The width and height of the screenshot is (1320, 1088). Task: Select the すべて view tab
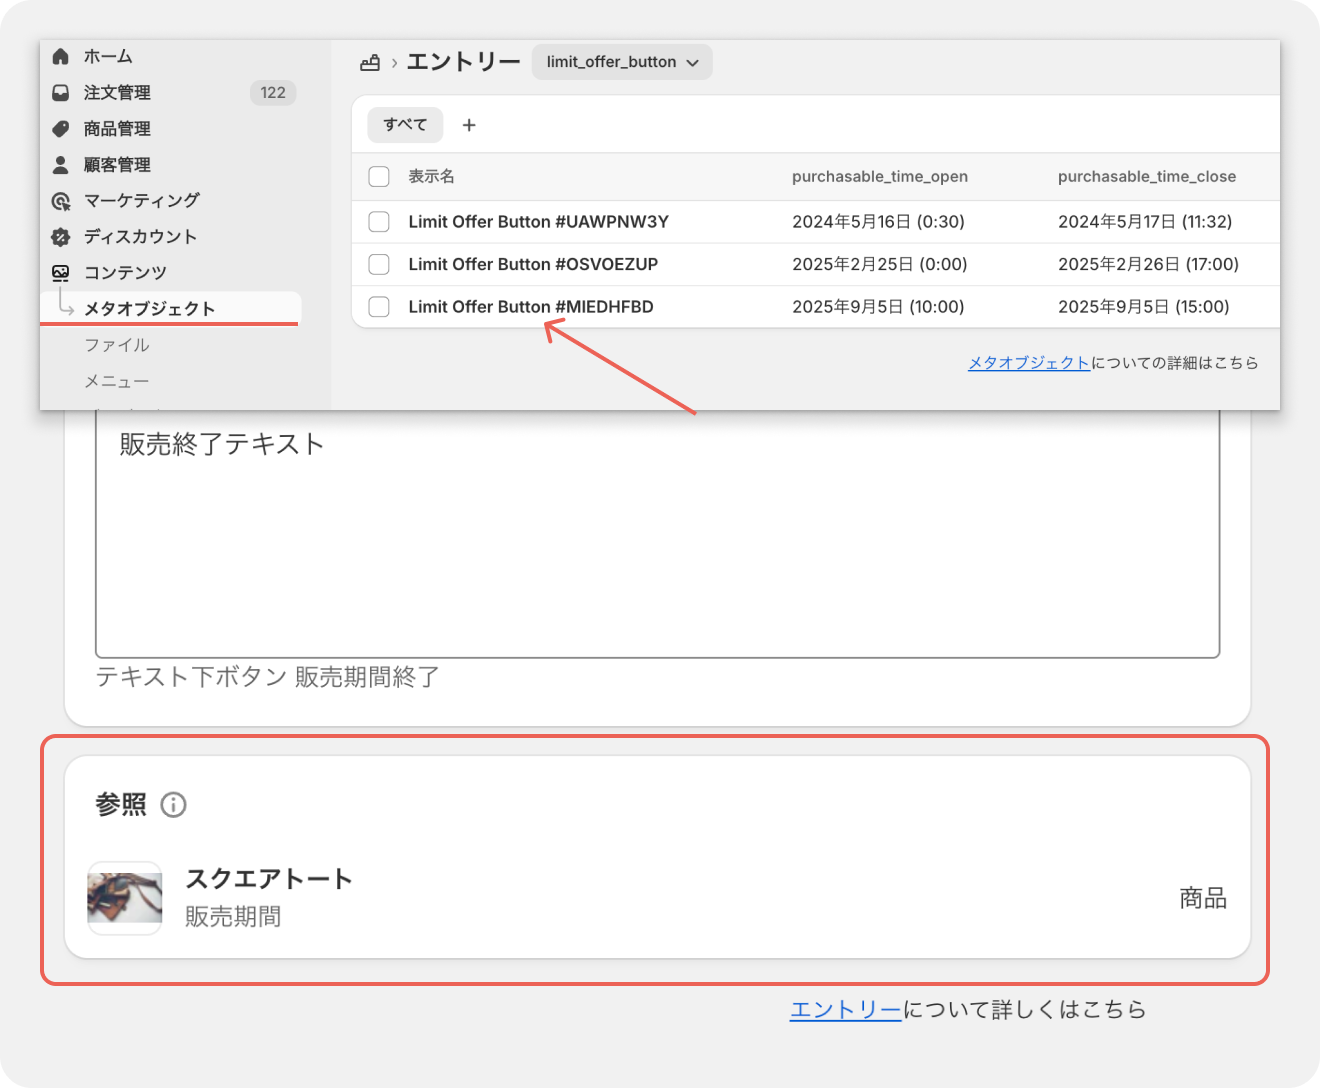[405, 125]
